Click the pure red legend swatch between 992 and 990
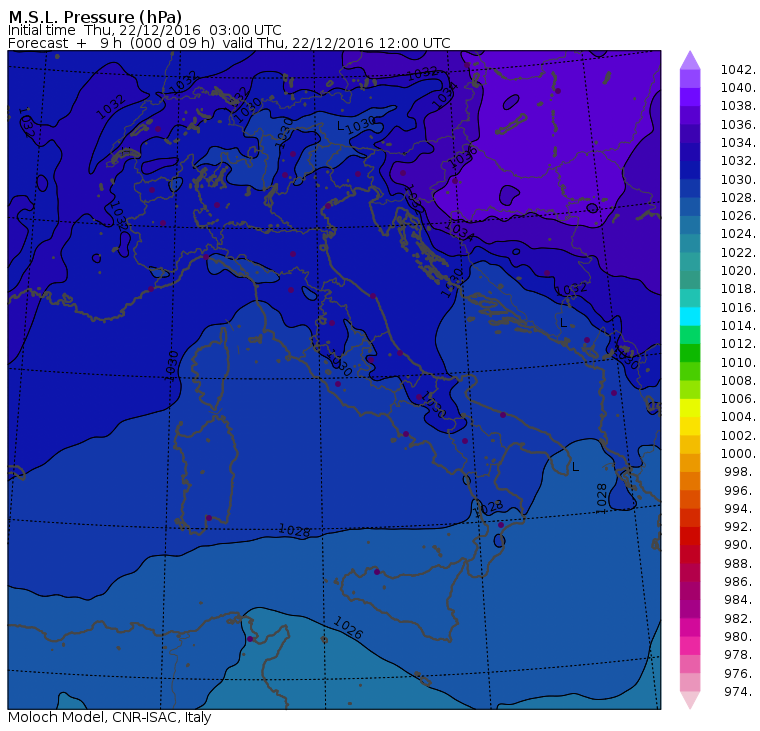 [690, 536]
